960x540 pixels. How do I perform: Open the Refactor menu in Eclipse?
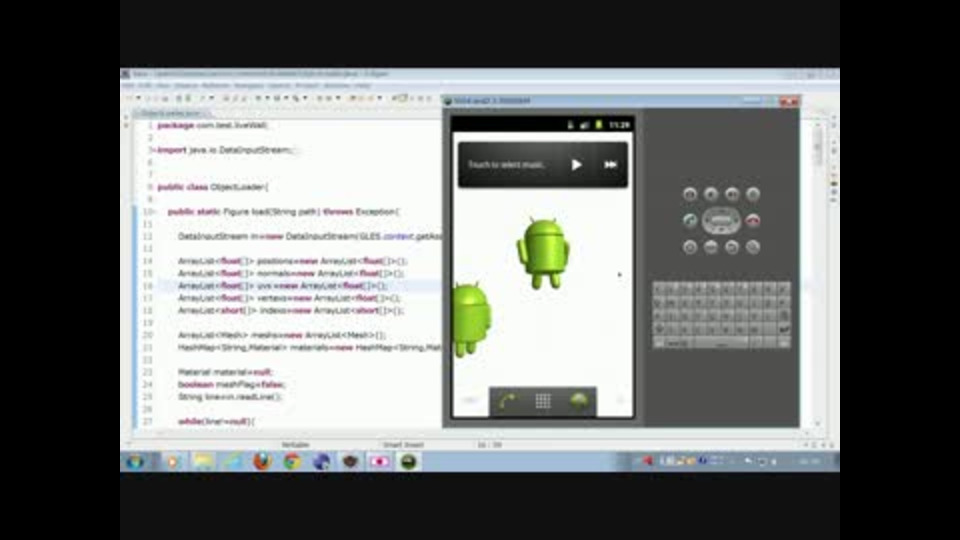216,86
